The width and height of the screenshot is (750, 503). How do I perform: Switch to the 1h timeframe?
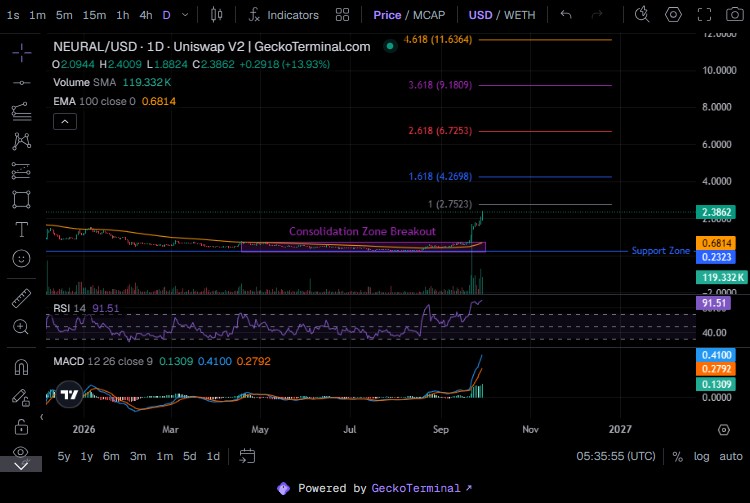(122, 15)
